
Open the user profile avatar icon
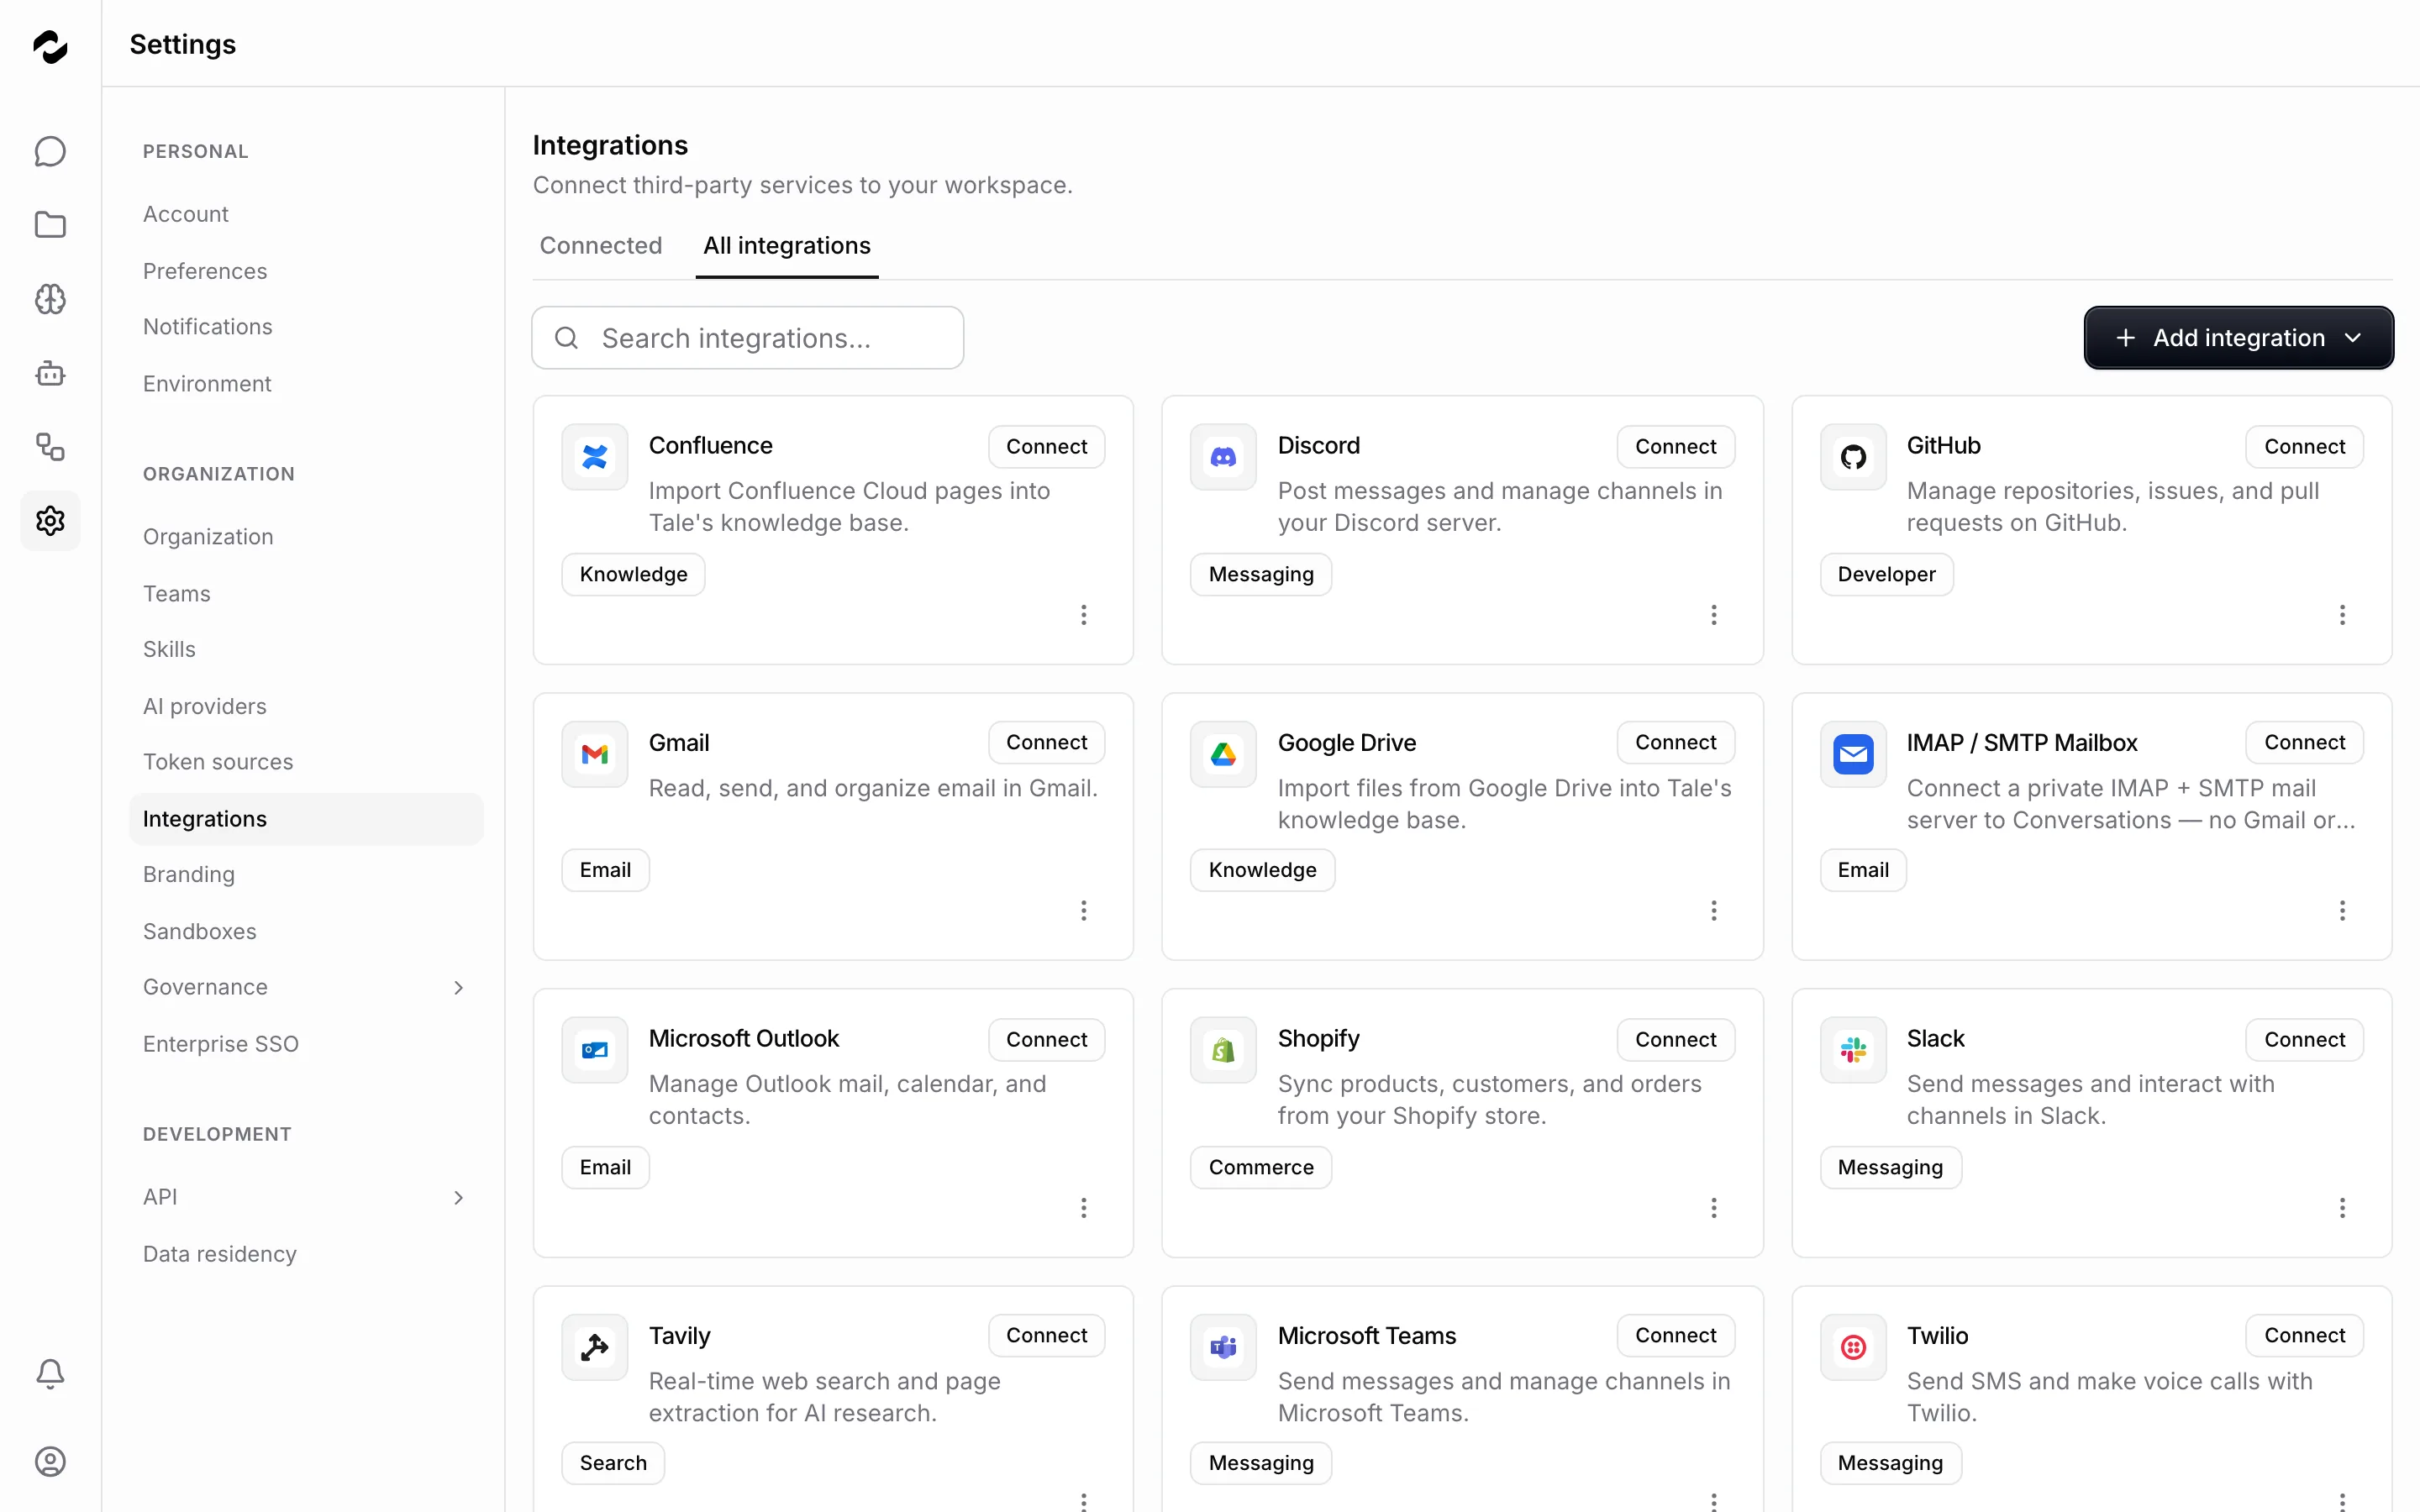point(50,1461)
